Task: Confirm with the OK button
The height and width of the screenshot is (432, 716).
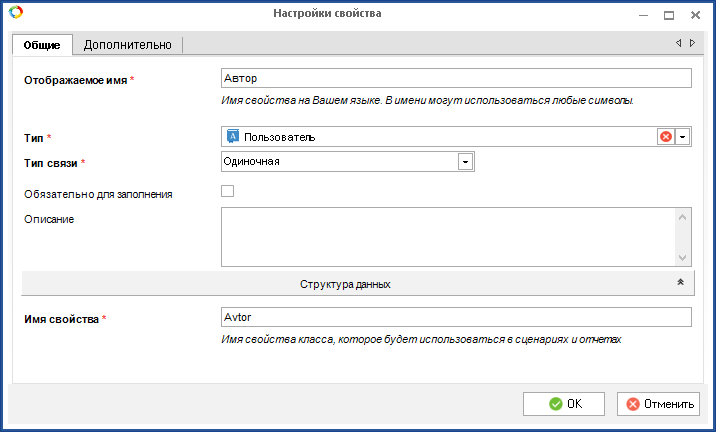Action: point(564,404)
